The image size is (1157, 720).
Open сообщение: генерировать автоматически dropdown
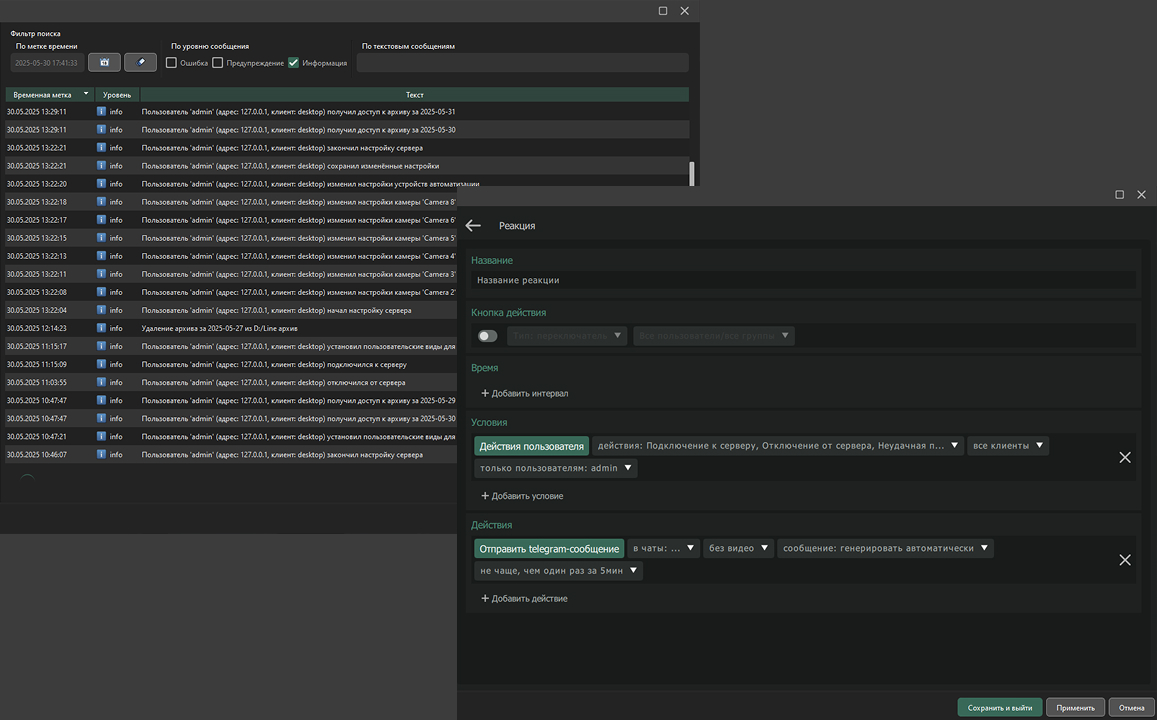[885, 548]
